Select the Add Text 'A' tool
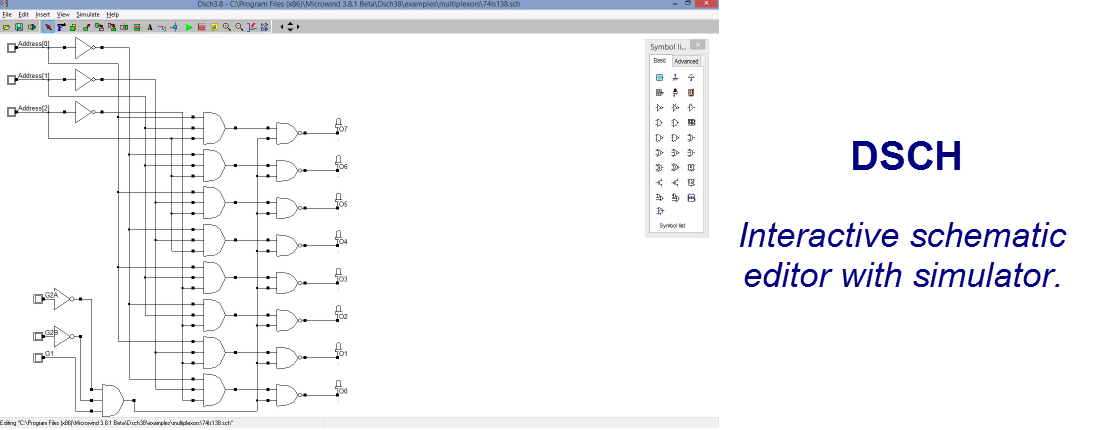Viewport: 1100px width, 430px height. (149, 27)
